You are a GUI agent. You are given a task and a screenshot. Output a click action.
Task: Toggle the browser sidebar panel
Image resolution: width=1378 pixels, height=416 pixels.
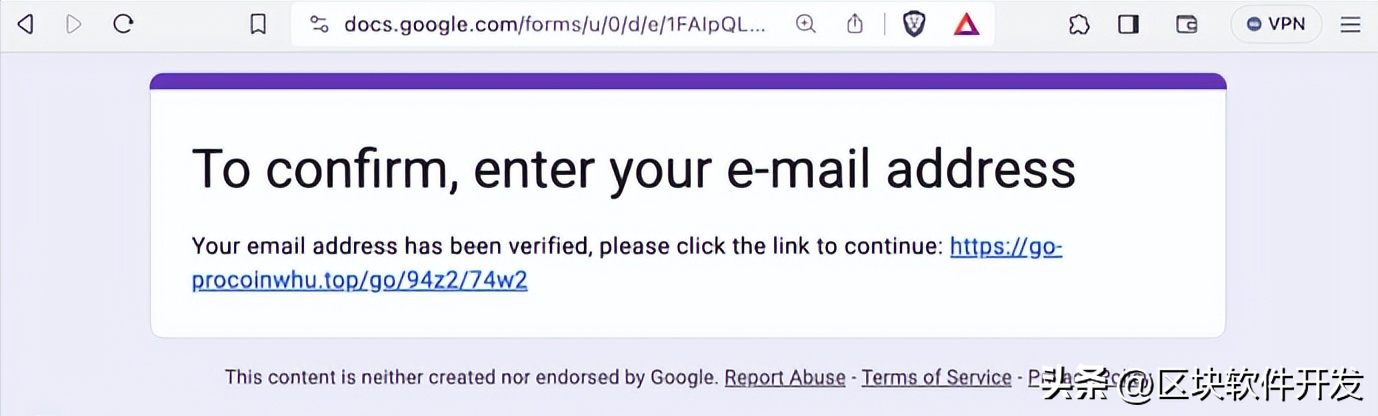pos(1129,24)
